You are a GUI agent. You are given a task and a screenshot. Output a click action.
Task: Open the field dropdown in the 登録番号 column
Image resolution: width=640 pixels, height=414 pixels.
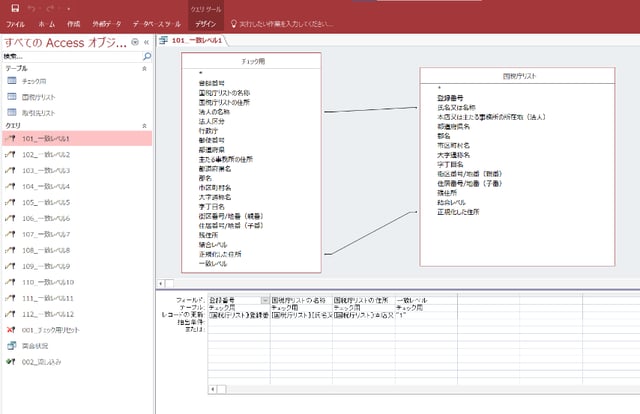coord(264,300)
